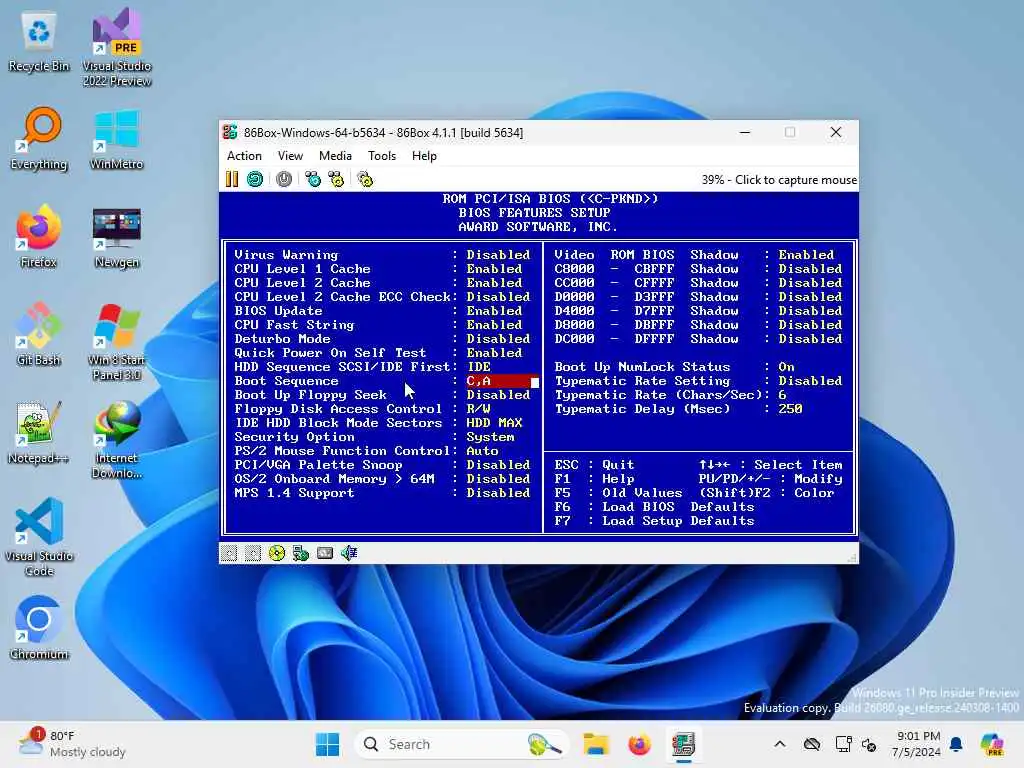1024x768 pixels.
Task: Select Internet Download Manager desktop shortcut
Action: pos(117,440)
